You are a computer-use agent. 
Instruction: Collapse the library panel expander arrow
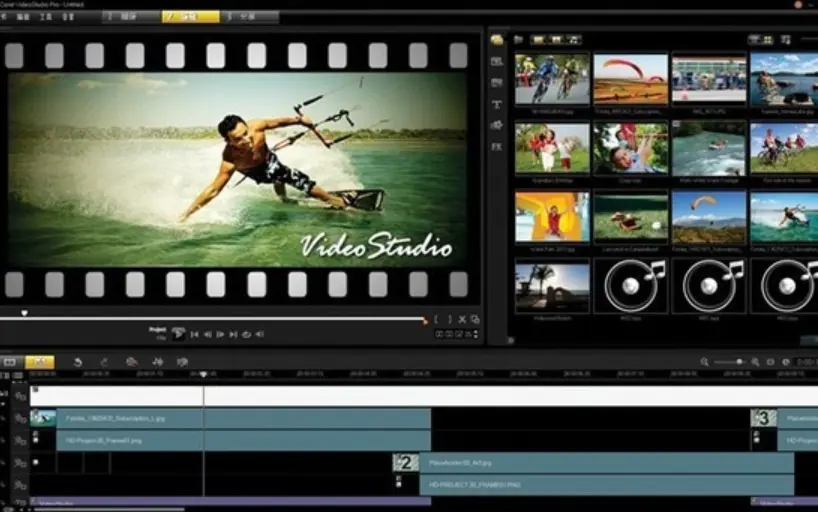point(511,341)
